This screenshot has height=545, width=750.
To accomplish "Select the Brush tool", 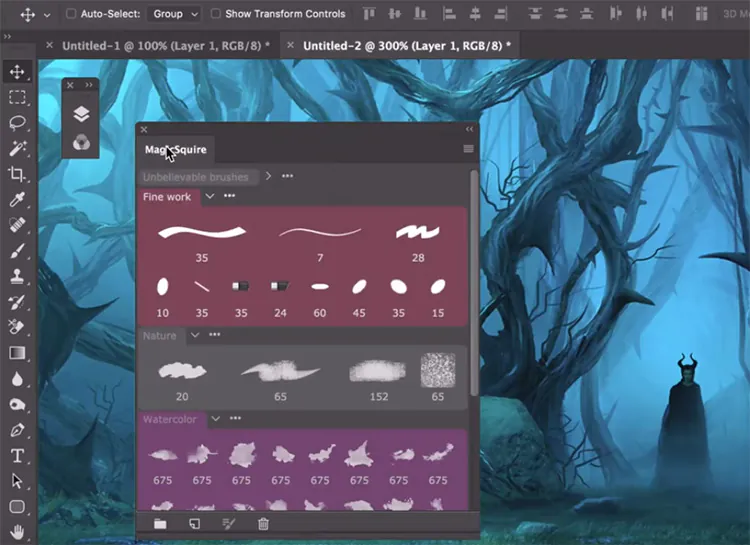I will [17, 250].
